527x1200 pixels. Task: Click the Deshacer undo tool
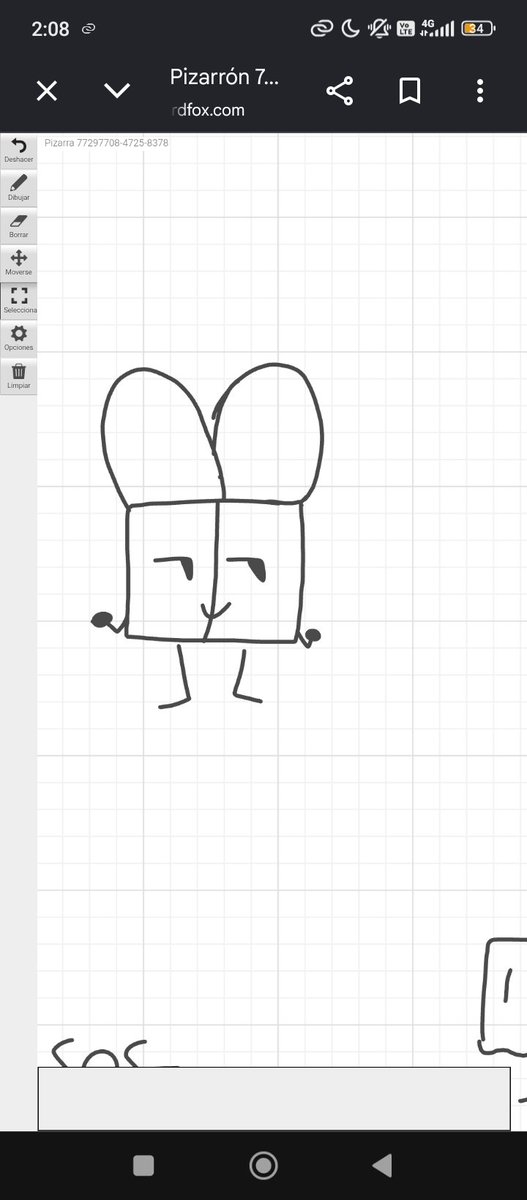(18, 152)
